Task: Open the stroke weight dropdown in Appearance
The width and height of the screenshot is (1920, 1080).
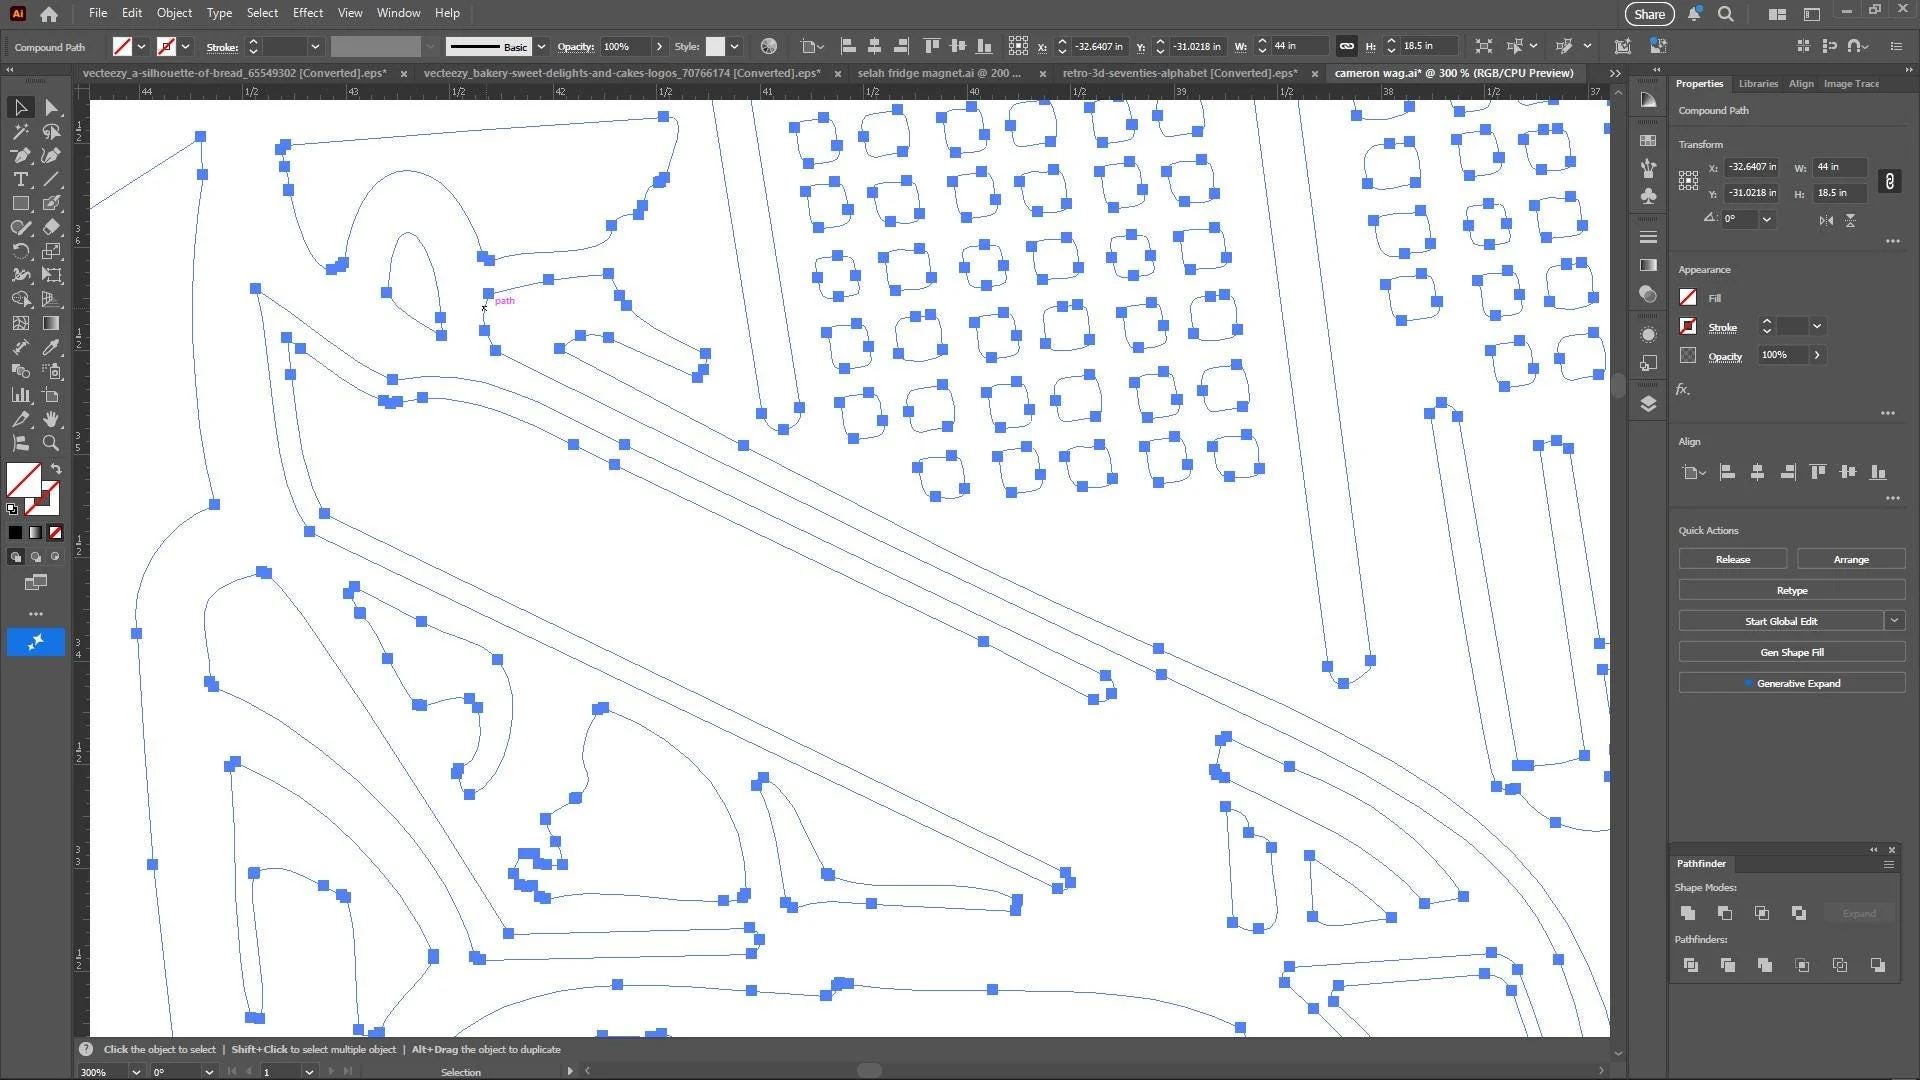Action: [1817, 327]
